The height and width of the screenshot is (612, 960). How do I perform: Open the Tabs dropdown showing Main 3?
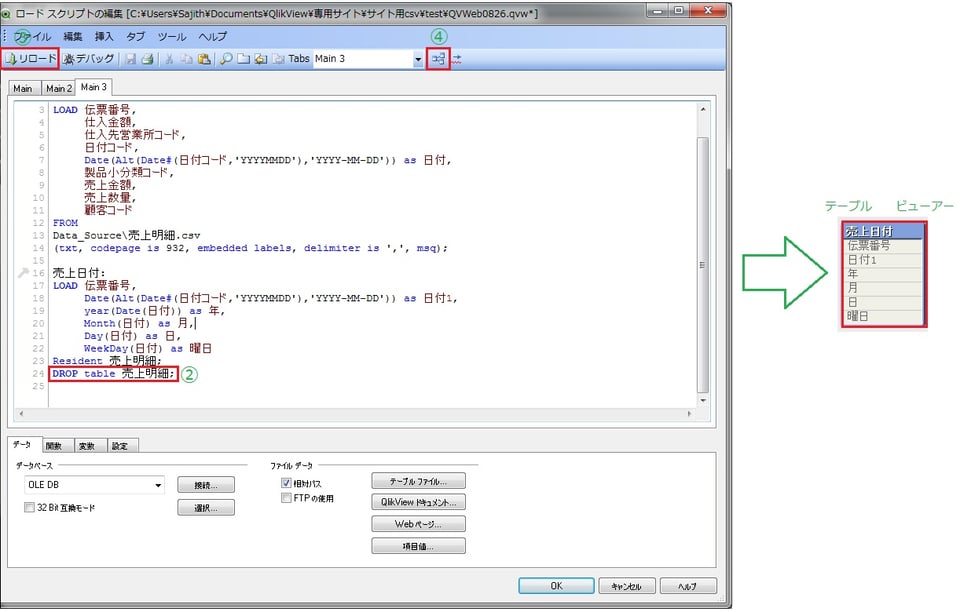pos(418,58)
